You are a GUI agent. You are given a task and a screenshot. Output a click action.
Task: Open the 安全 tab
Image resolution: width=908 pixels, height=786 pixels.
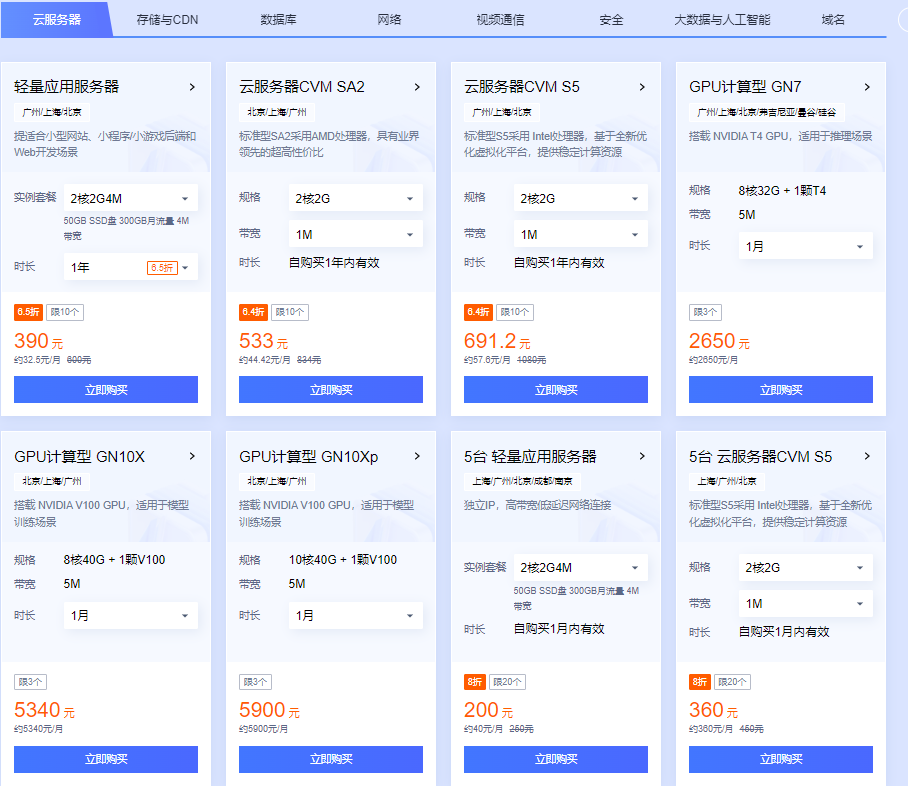(x=612, y=20)
